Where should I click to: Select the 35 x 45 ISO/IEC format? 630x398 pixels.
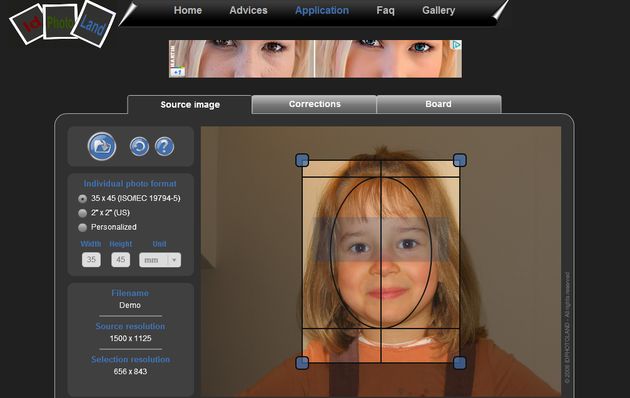[82, 198]
